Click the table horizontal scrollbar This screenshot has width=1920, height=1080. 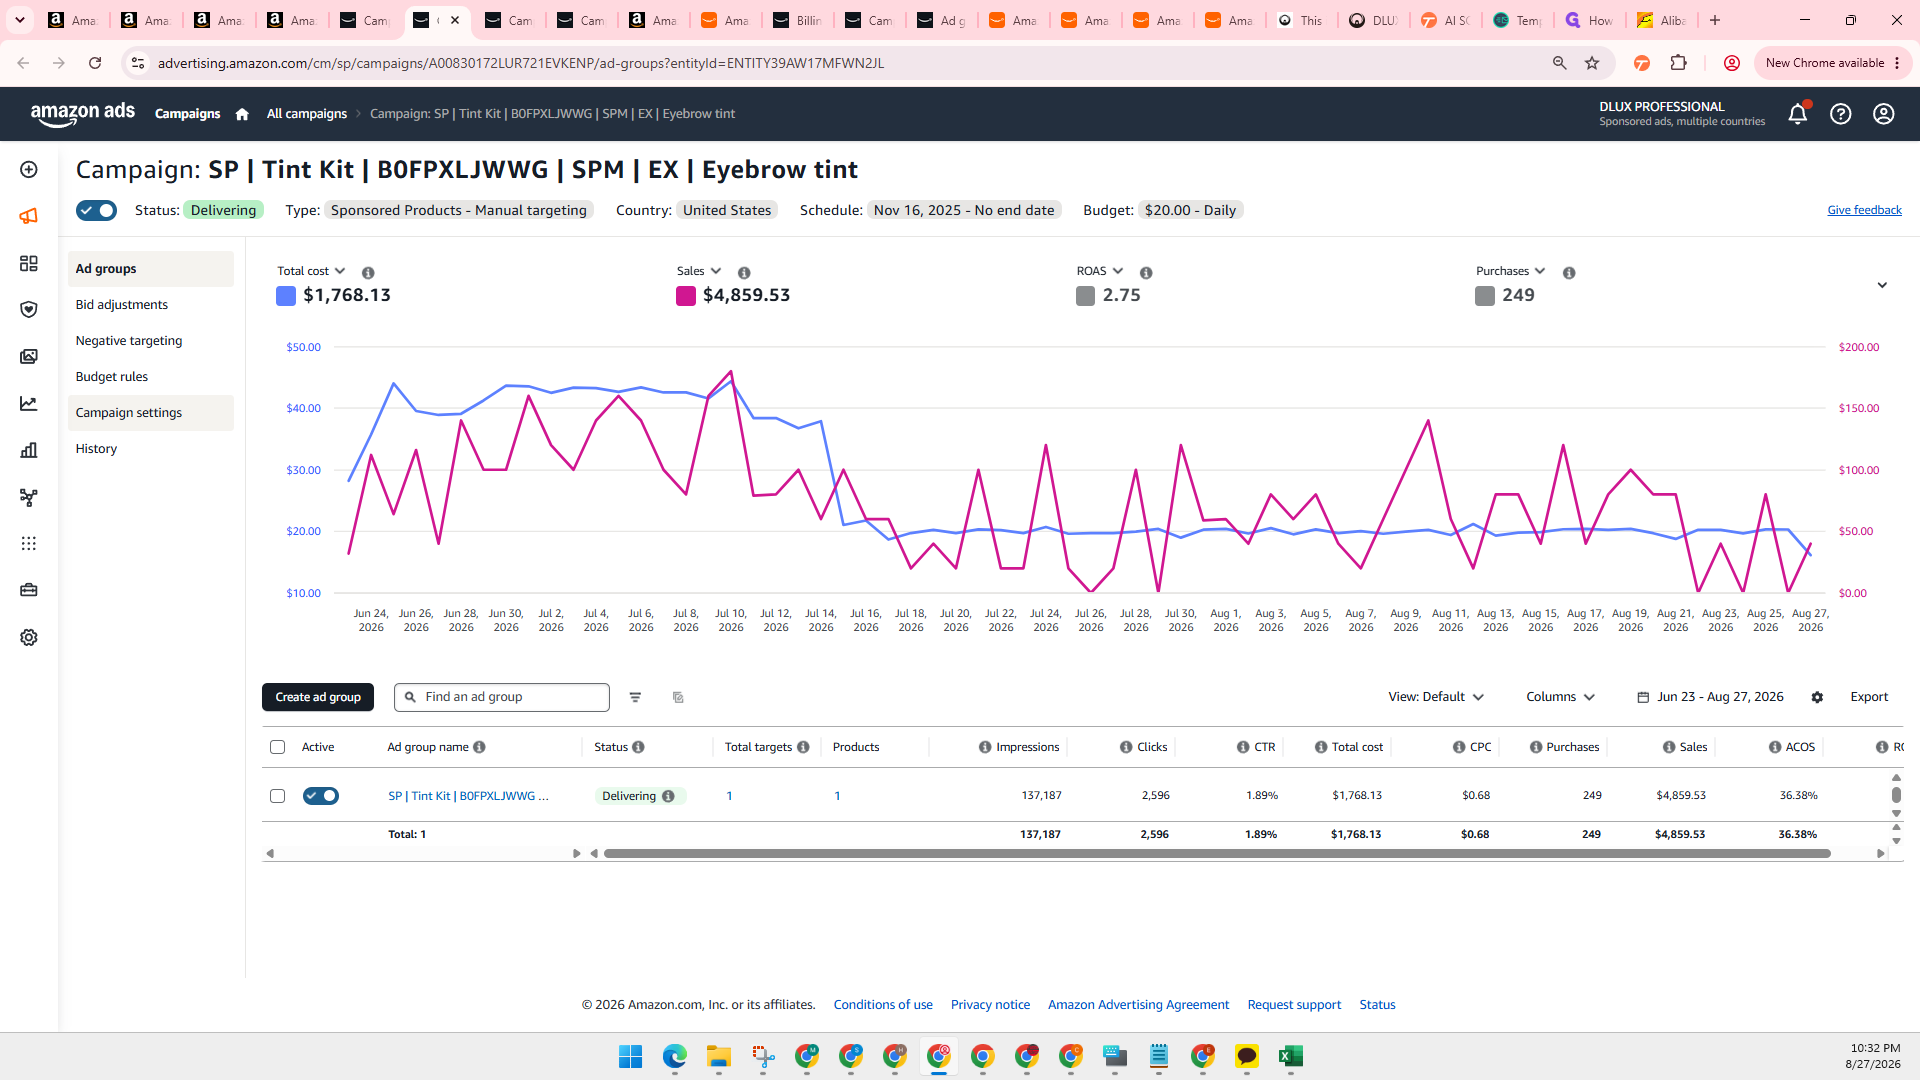(1217, 854)
